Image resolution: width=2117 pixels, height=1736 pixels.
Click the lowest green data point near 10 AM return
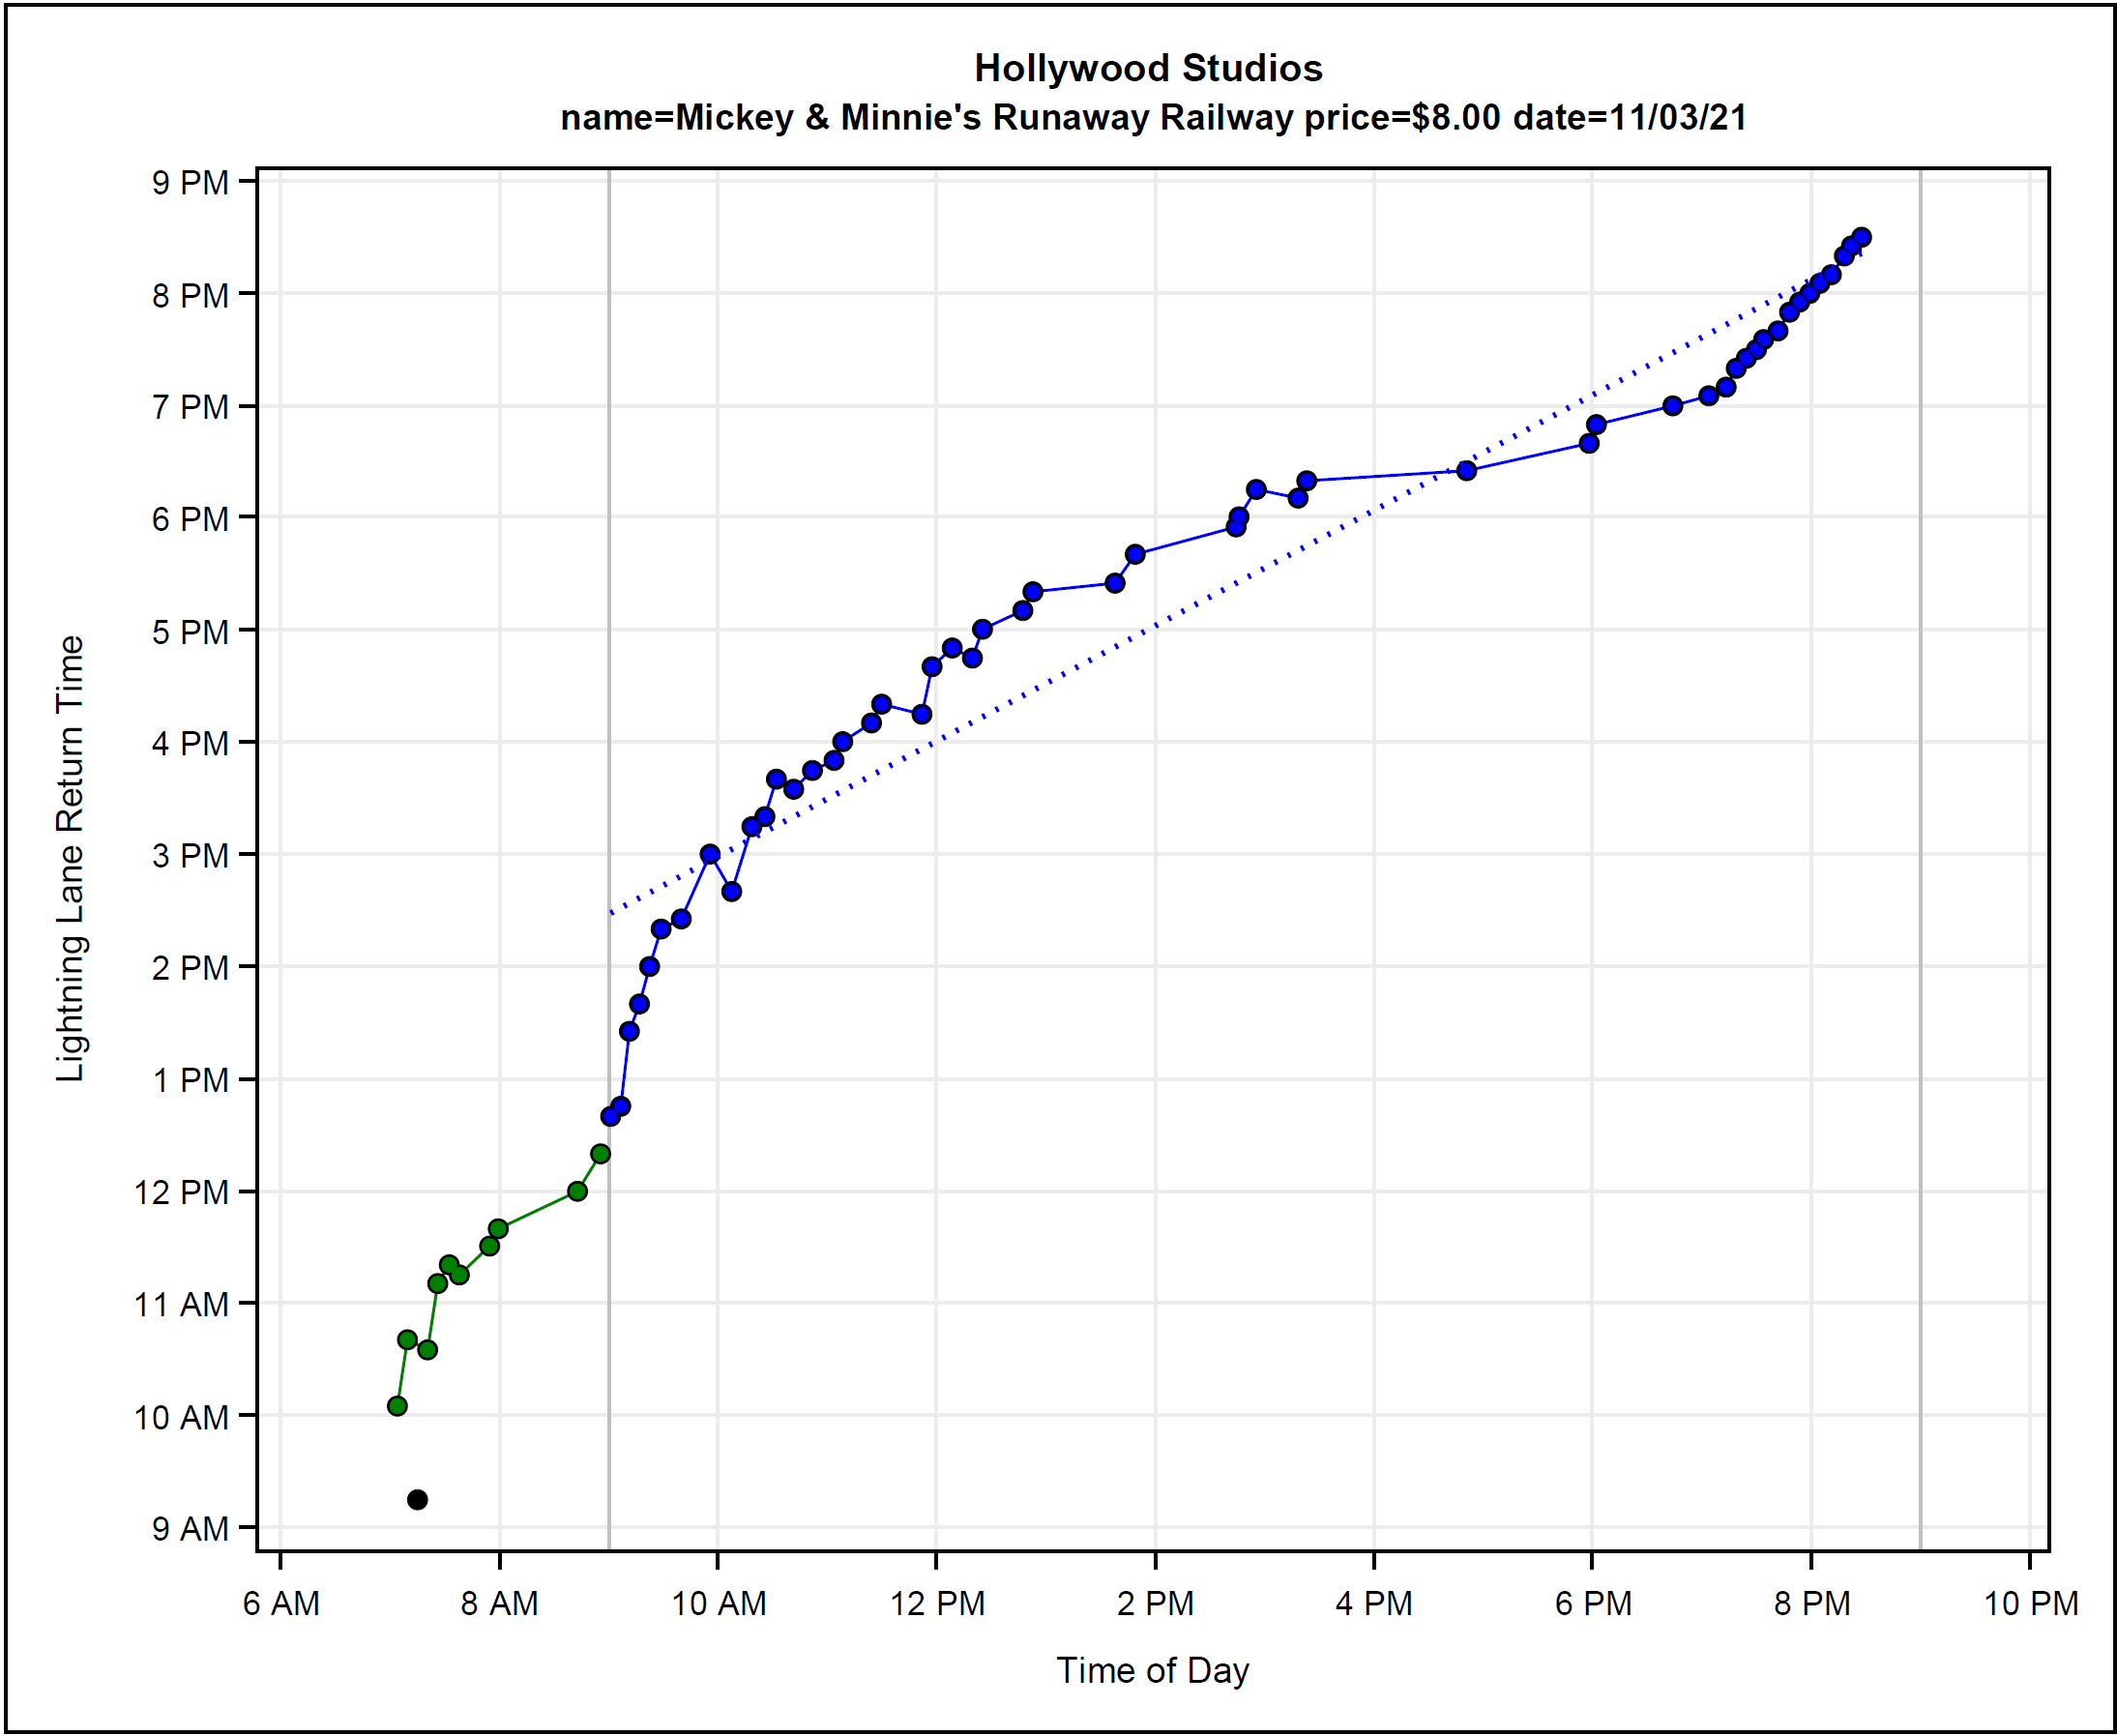pyautogui.click(x=397, y=1406)
